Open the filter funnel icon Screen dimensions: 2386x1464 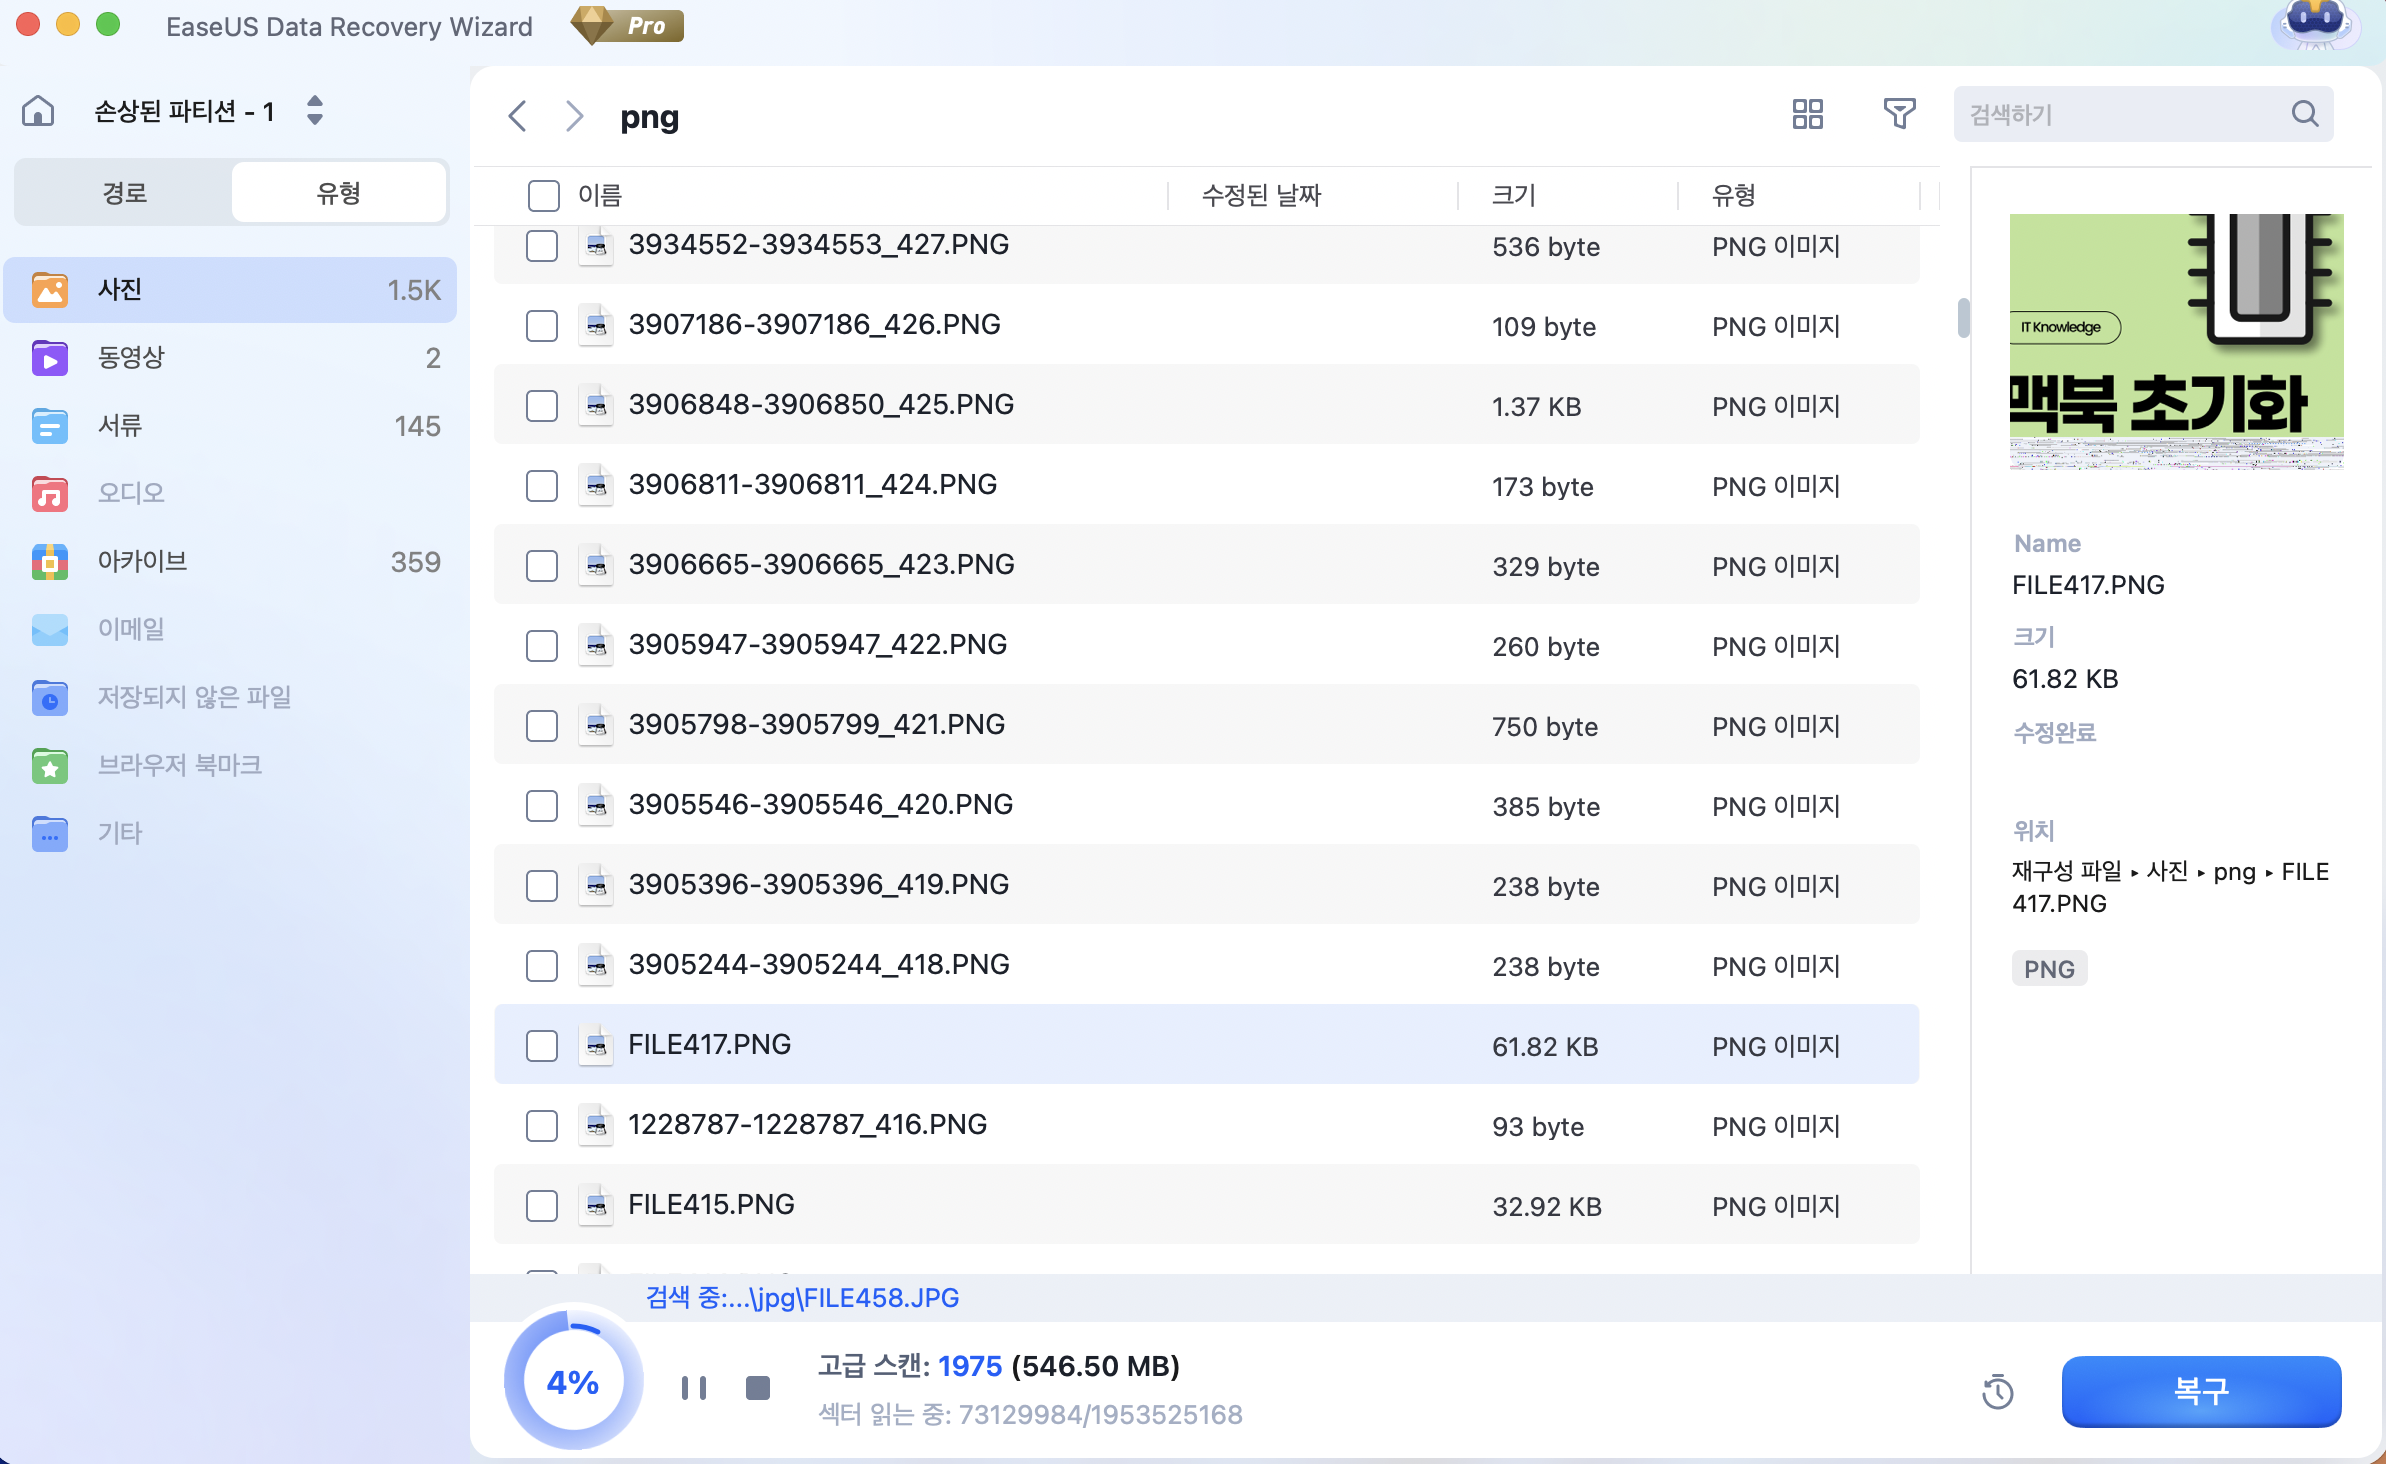pos(1899,114)
